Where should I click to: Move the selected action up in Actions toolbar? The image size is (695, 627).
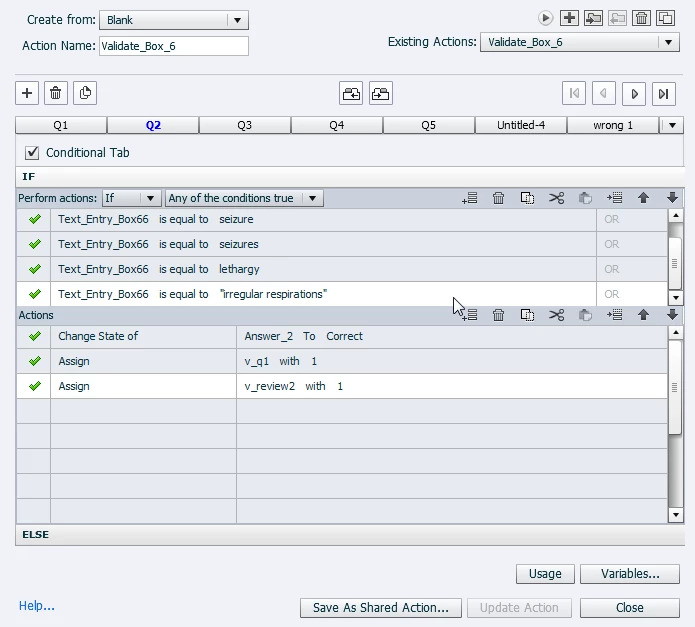point(643,315)
